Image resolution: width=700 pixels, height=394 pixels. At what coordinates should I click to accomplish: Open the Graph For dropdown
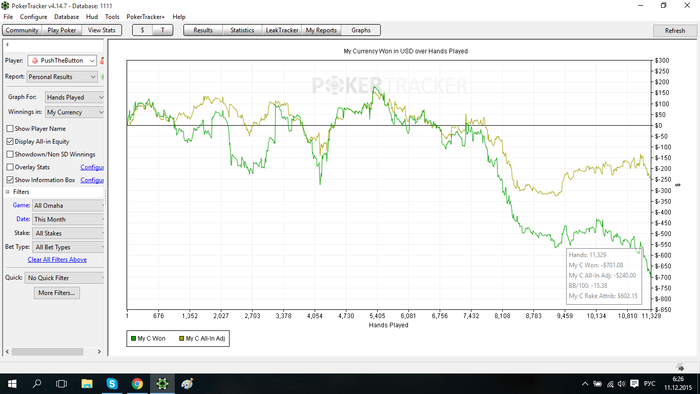click(x=75, y=97)
